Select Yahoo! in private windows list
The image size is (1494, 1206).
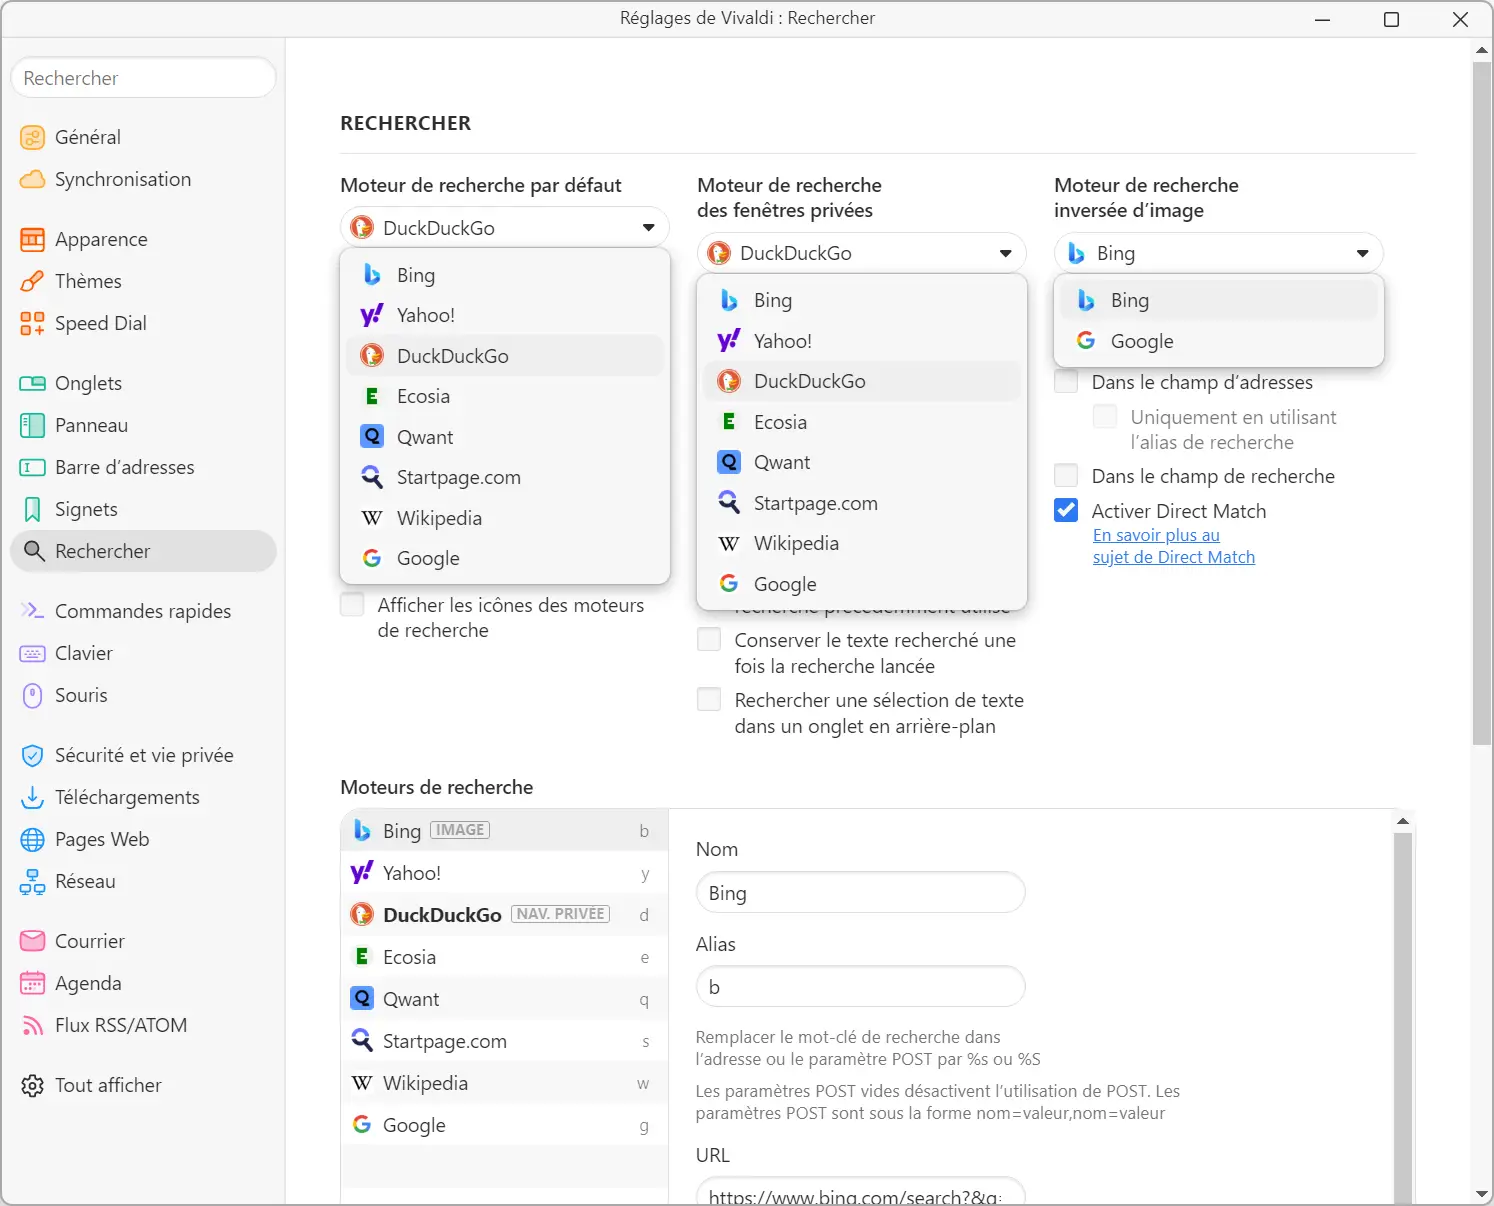click(x=862, y=341)
